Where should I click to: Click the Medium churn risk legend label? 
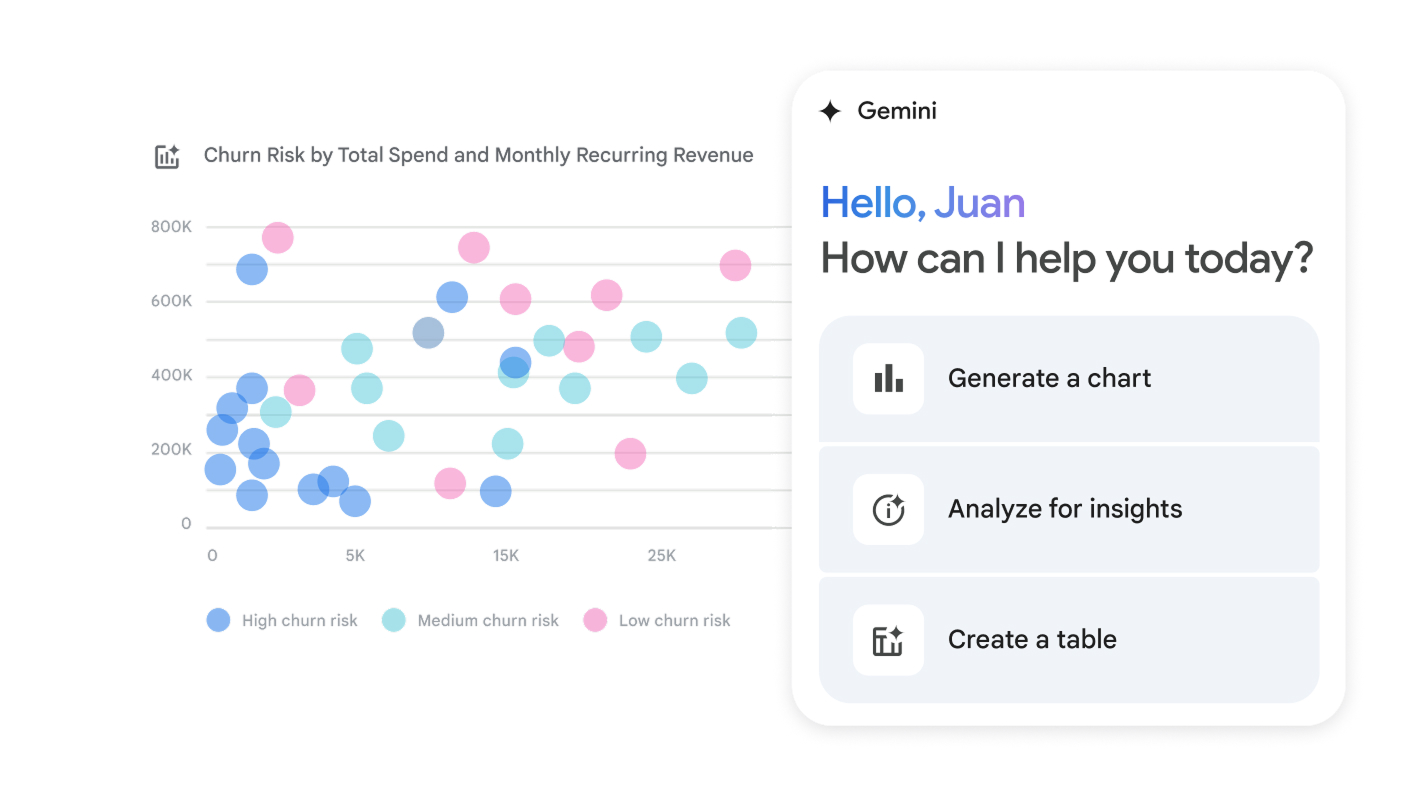[x=488, y=621]
